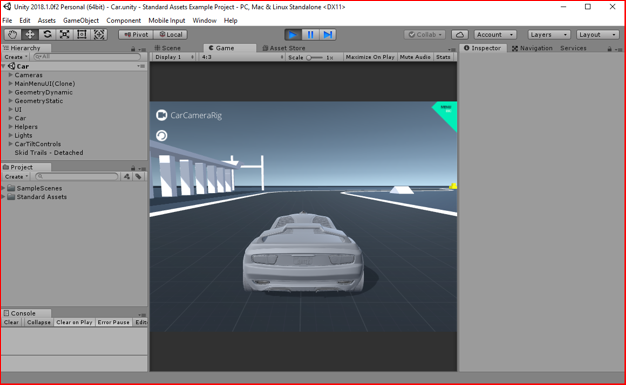This screenshot has height=385, width=626.
Task: Toggle Clear on Play
Action: click(x=74, y=322)
